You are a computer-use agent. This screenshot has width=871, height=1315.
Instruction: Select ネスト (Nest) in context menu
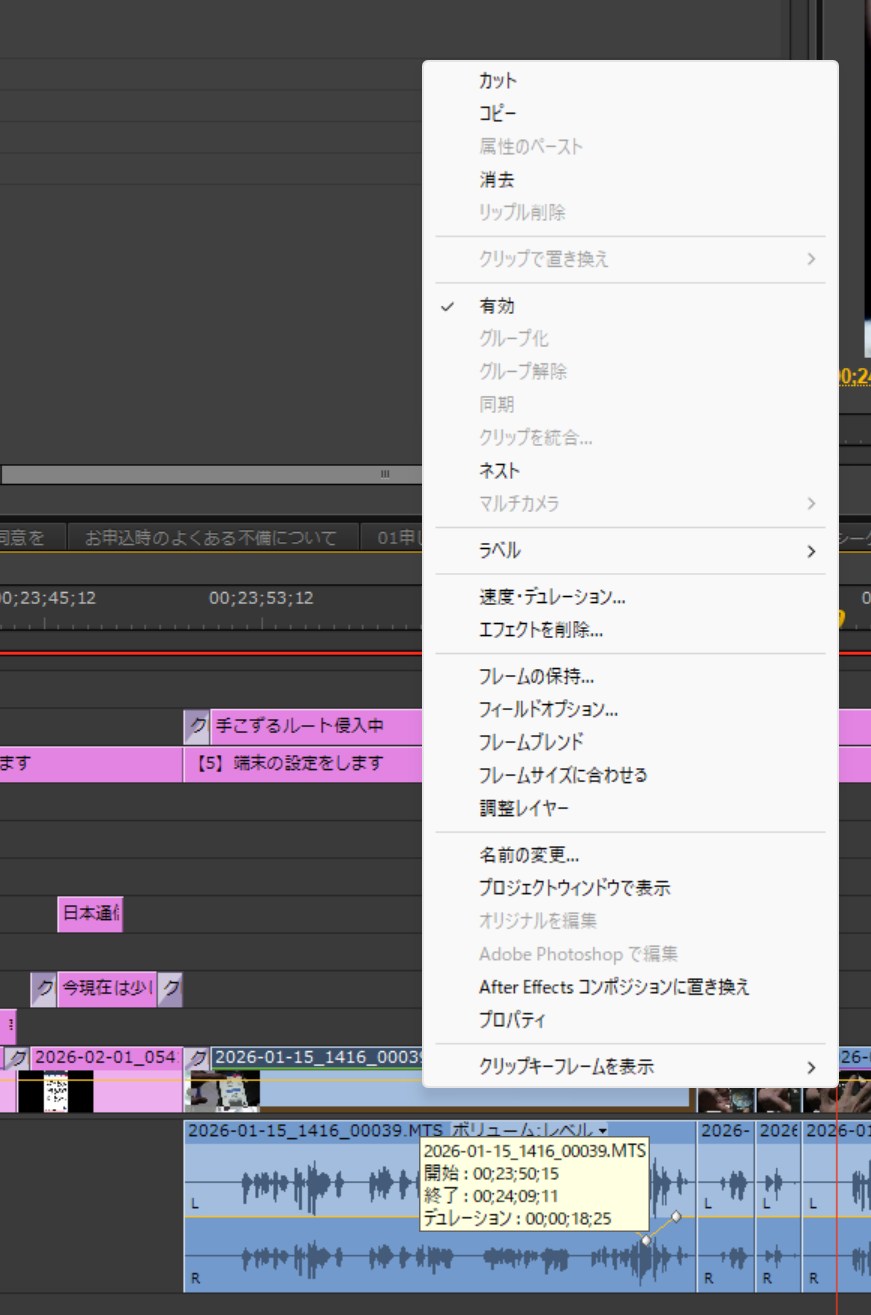click(499, 470)
